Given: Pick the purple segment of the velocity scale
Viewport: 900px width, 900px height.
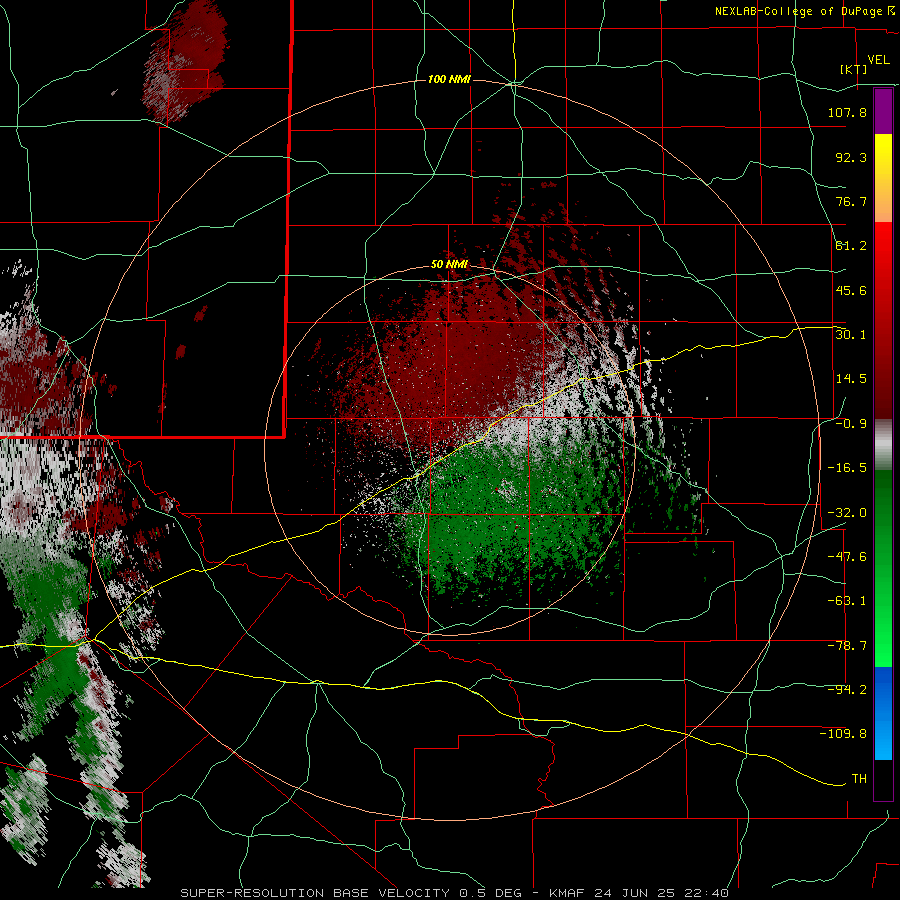Looking at the screenshot, I should click(883, 112).
